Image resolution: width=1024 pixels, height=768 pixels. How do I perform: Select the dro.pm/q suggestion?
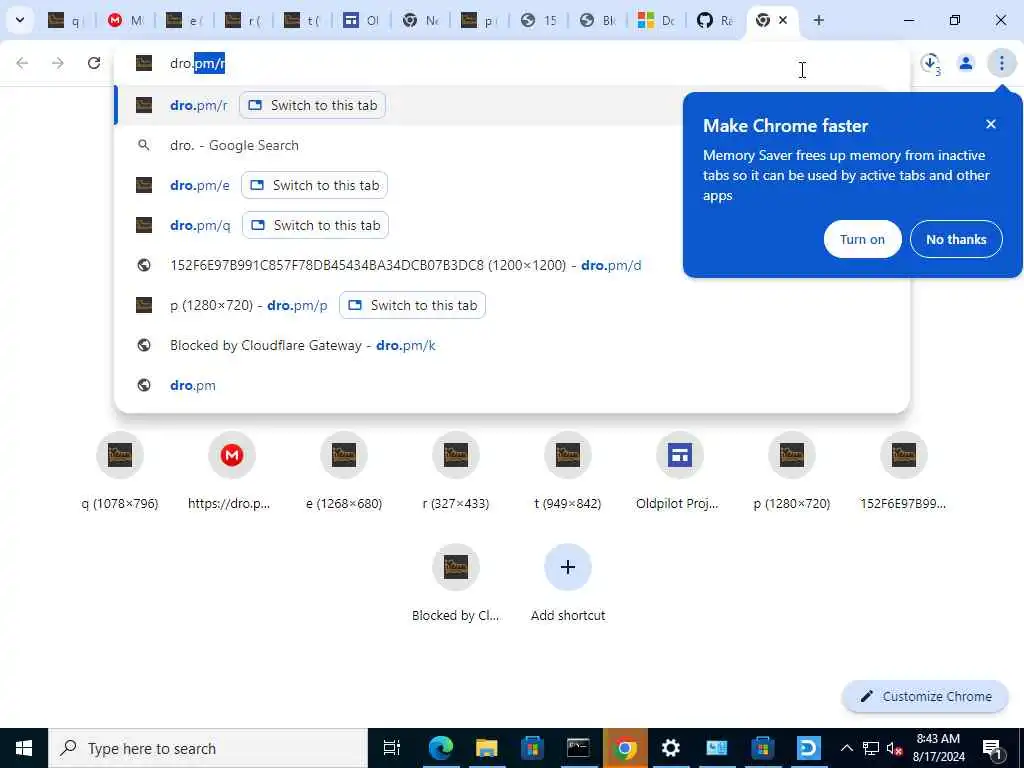pyautogui.click(x=200, y=225)
